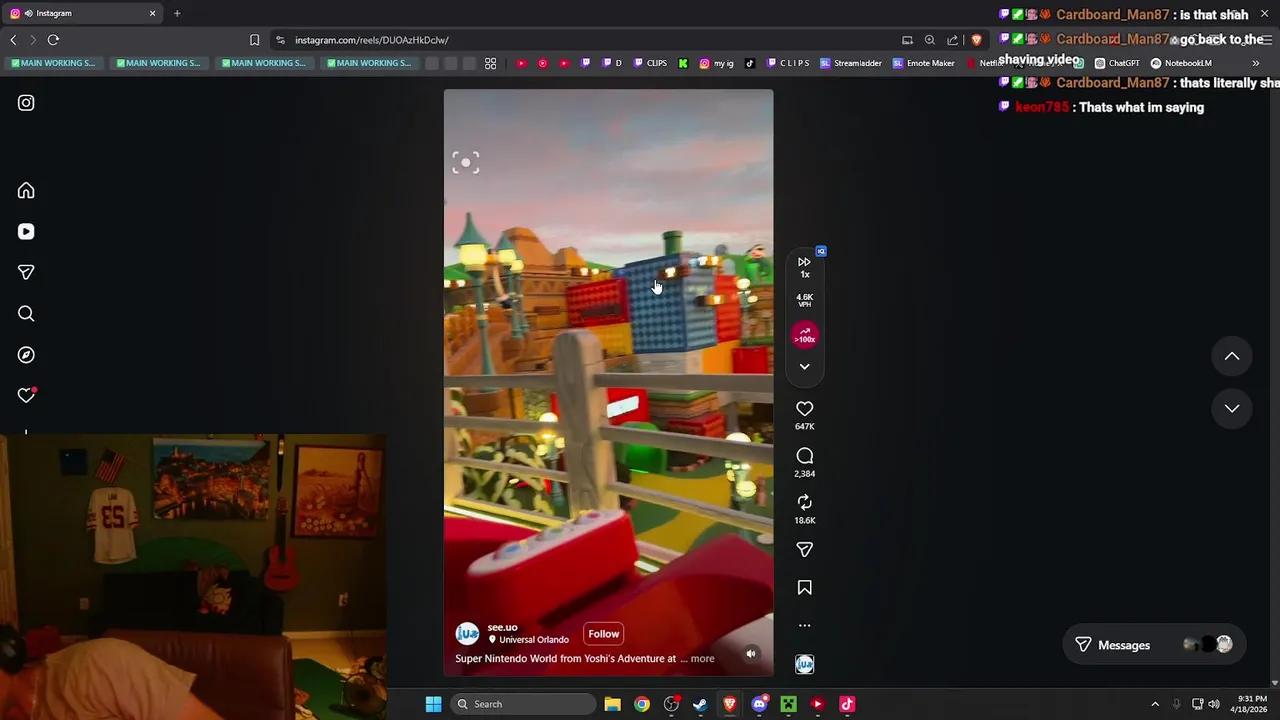Viewport: 1280px width, 720px height.
Task: Go to Instagram Home
Action: (x=26, y=190)
